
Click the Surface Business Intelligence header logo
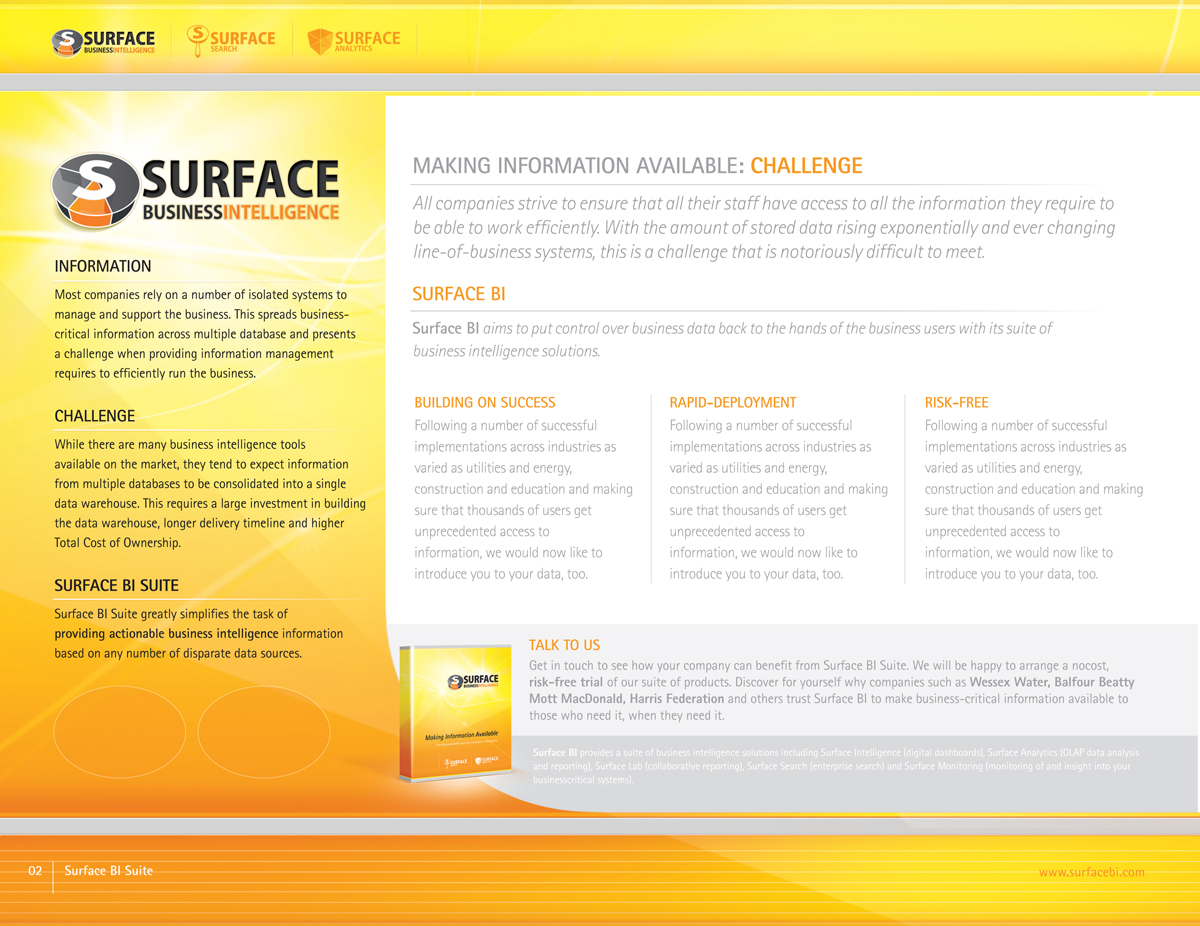pos(104,41)
